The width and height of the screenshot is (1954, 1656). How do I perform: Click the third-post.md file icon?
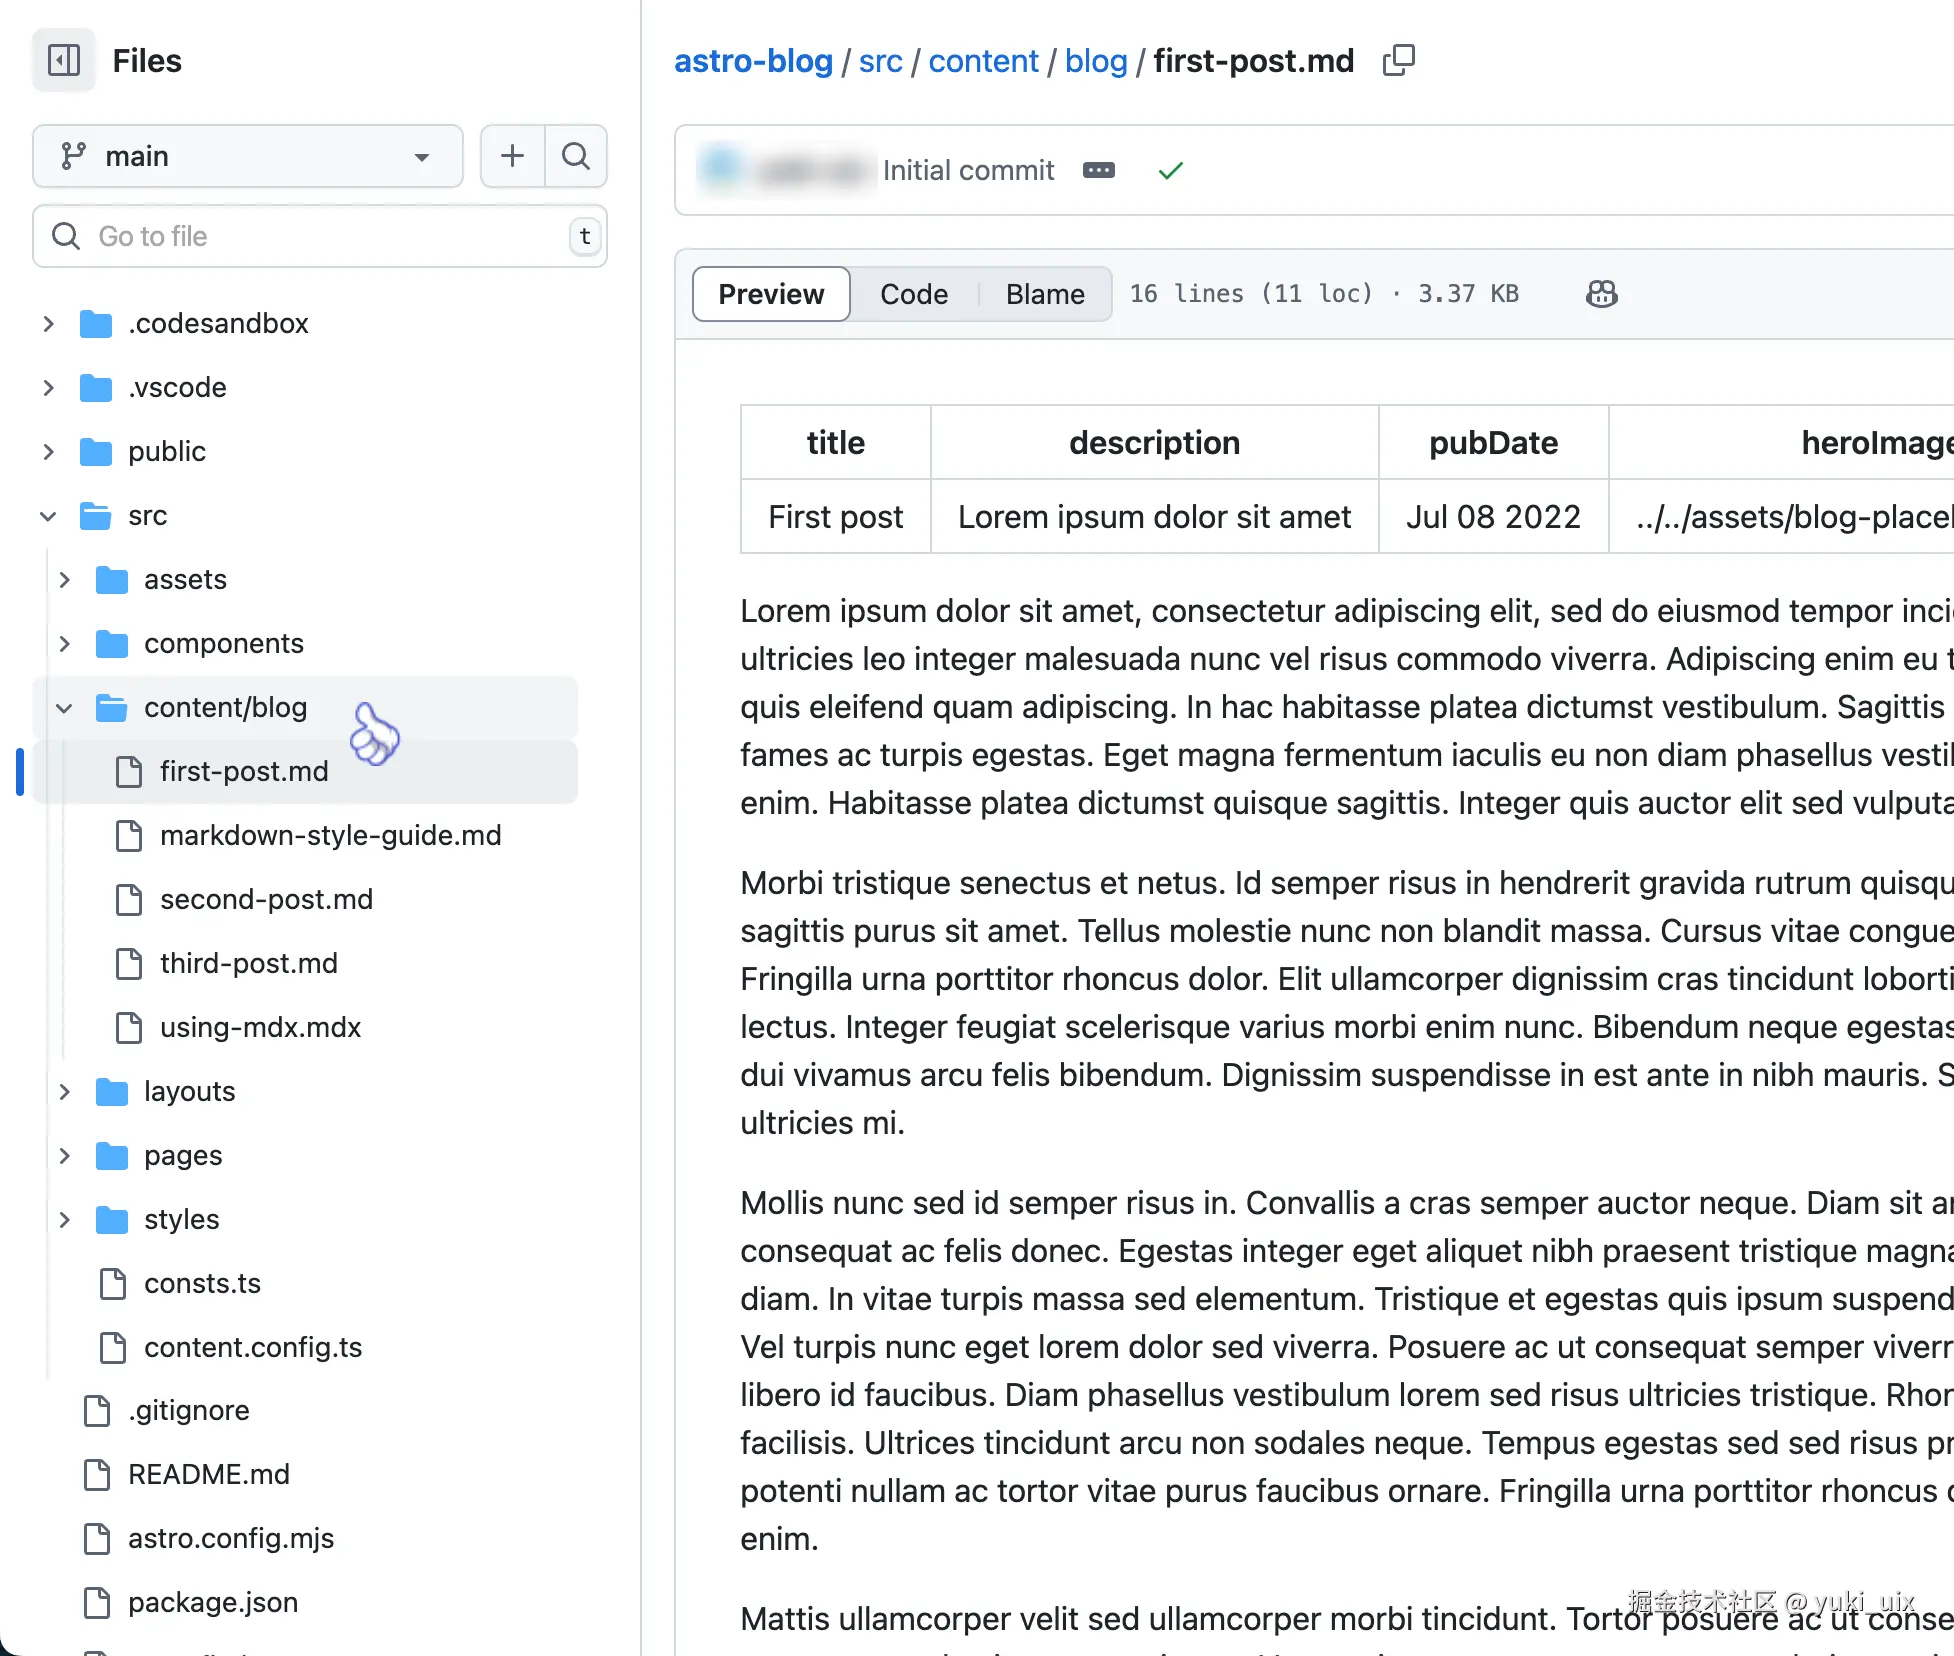coord(129,964)
